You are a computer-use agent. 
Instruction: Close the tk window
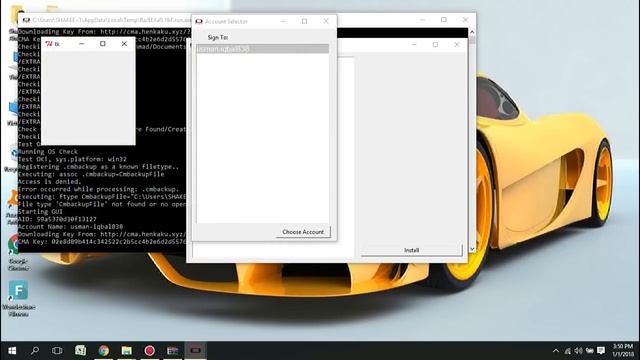coord(124,44)
